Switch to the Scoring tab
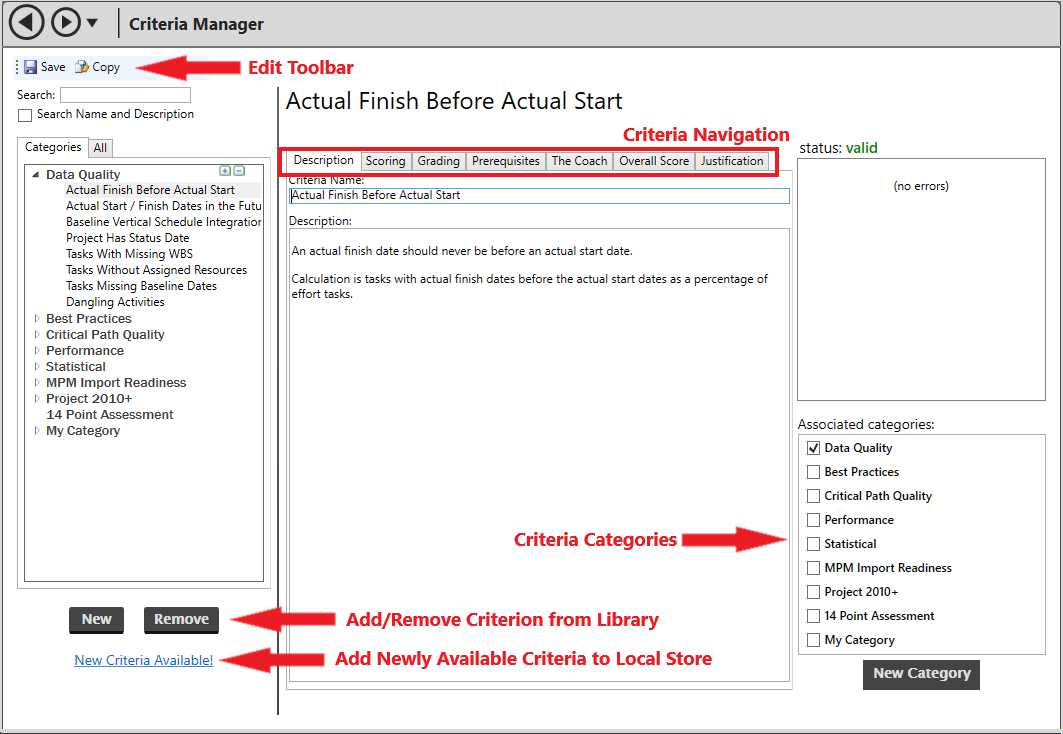 tap(385, 161)
